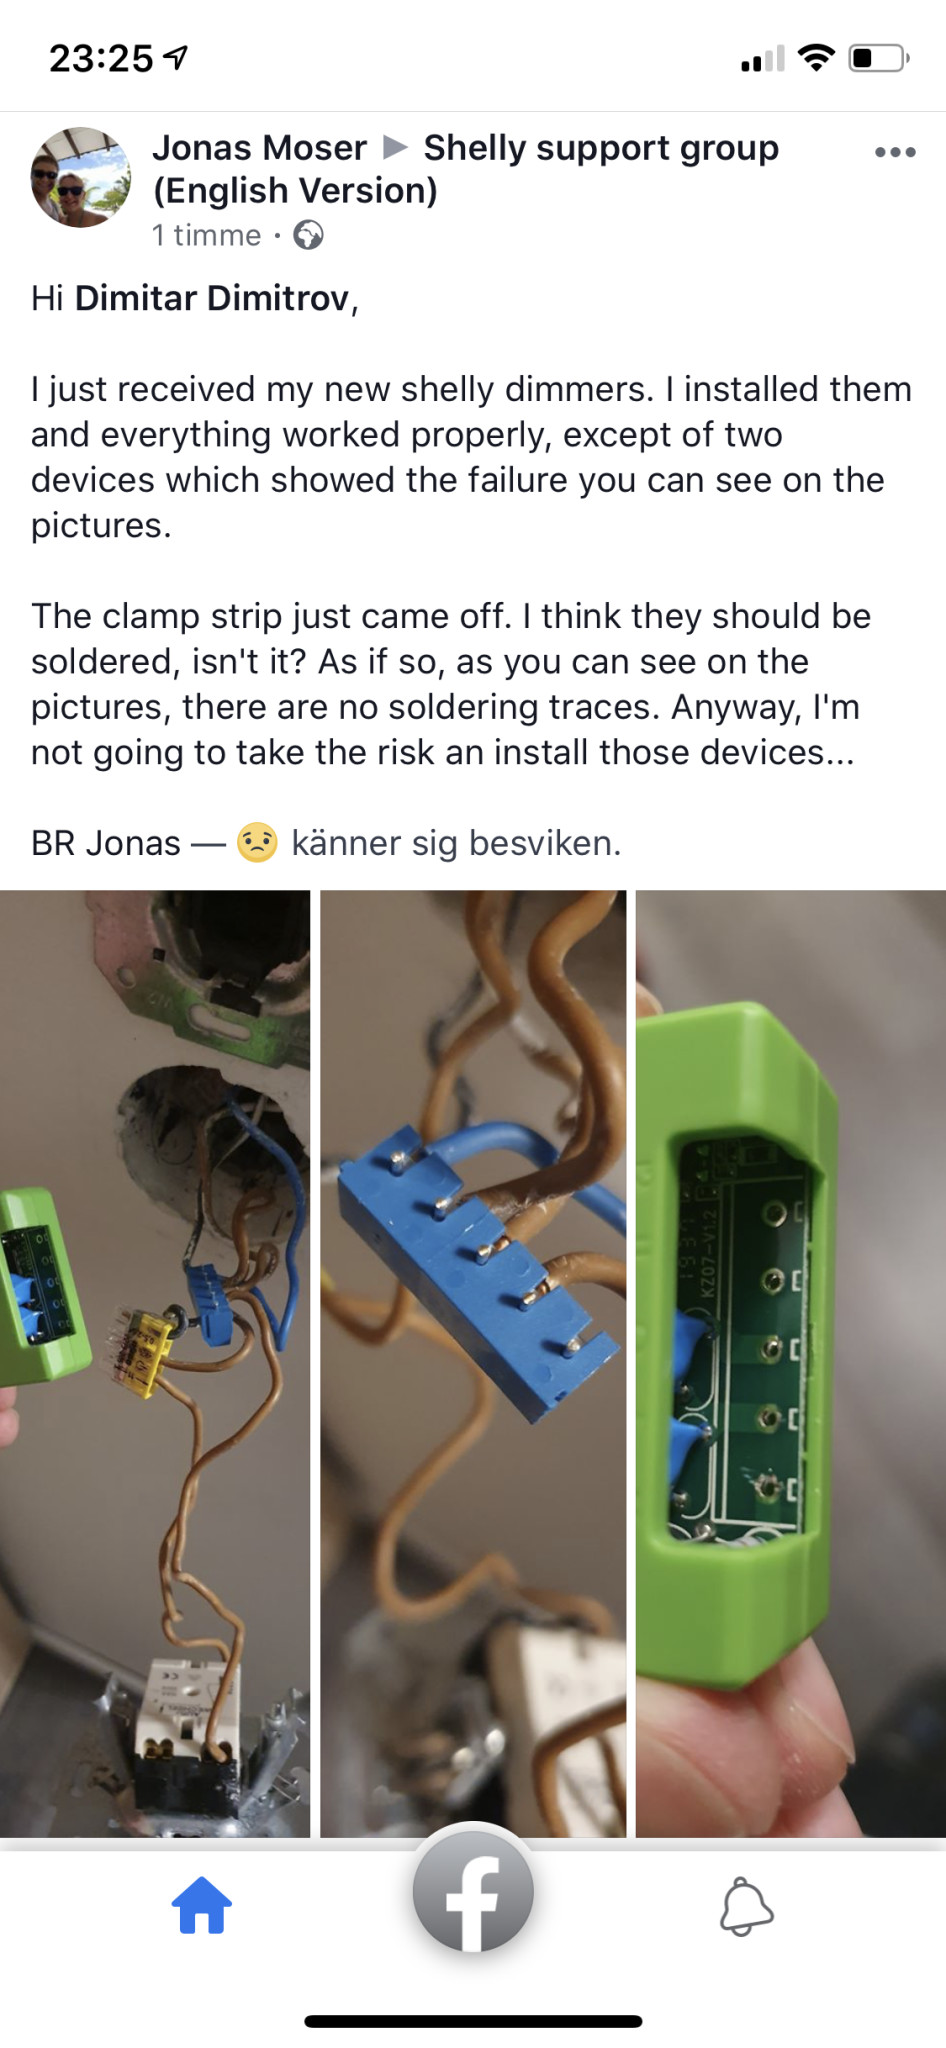Image resolution: width=946 pixels, height=2048 pixels.
Task: Open Jonas Moser's profile picture
Action: (x=81, y=177)
